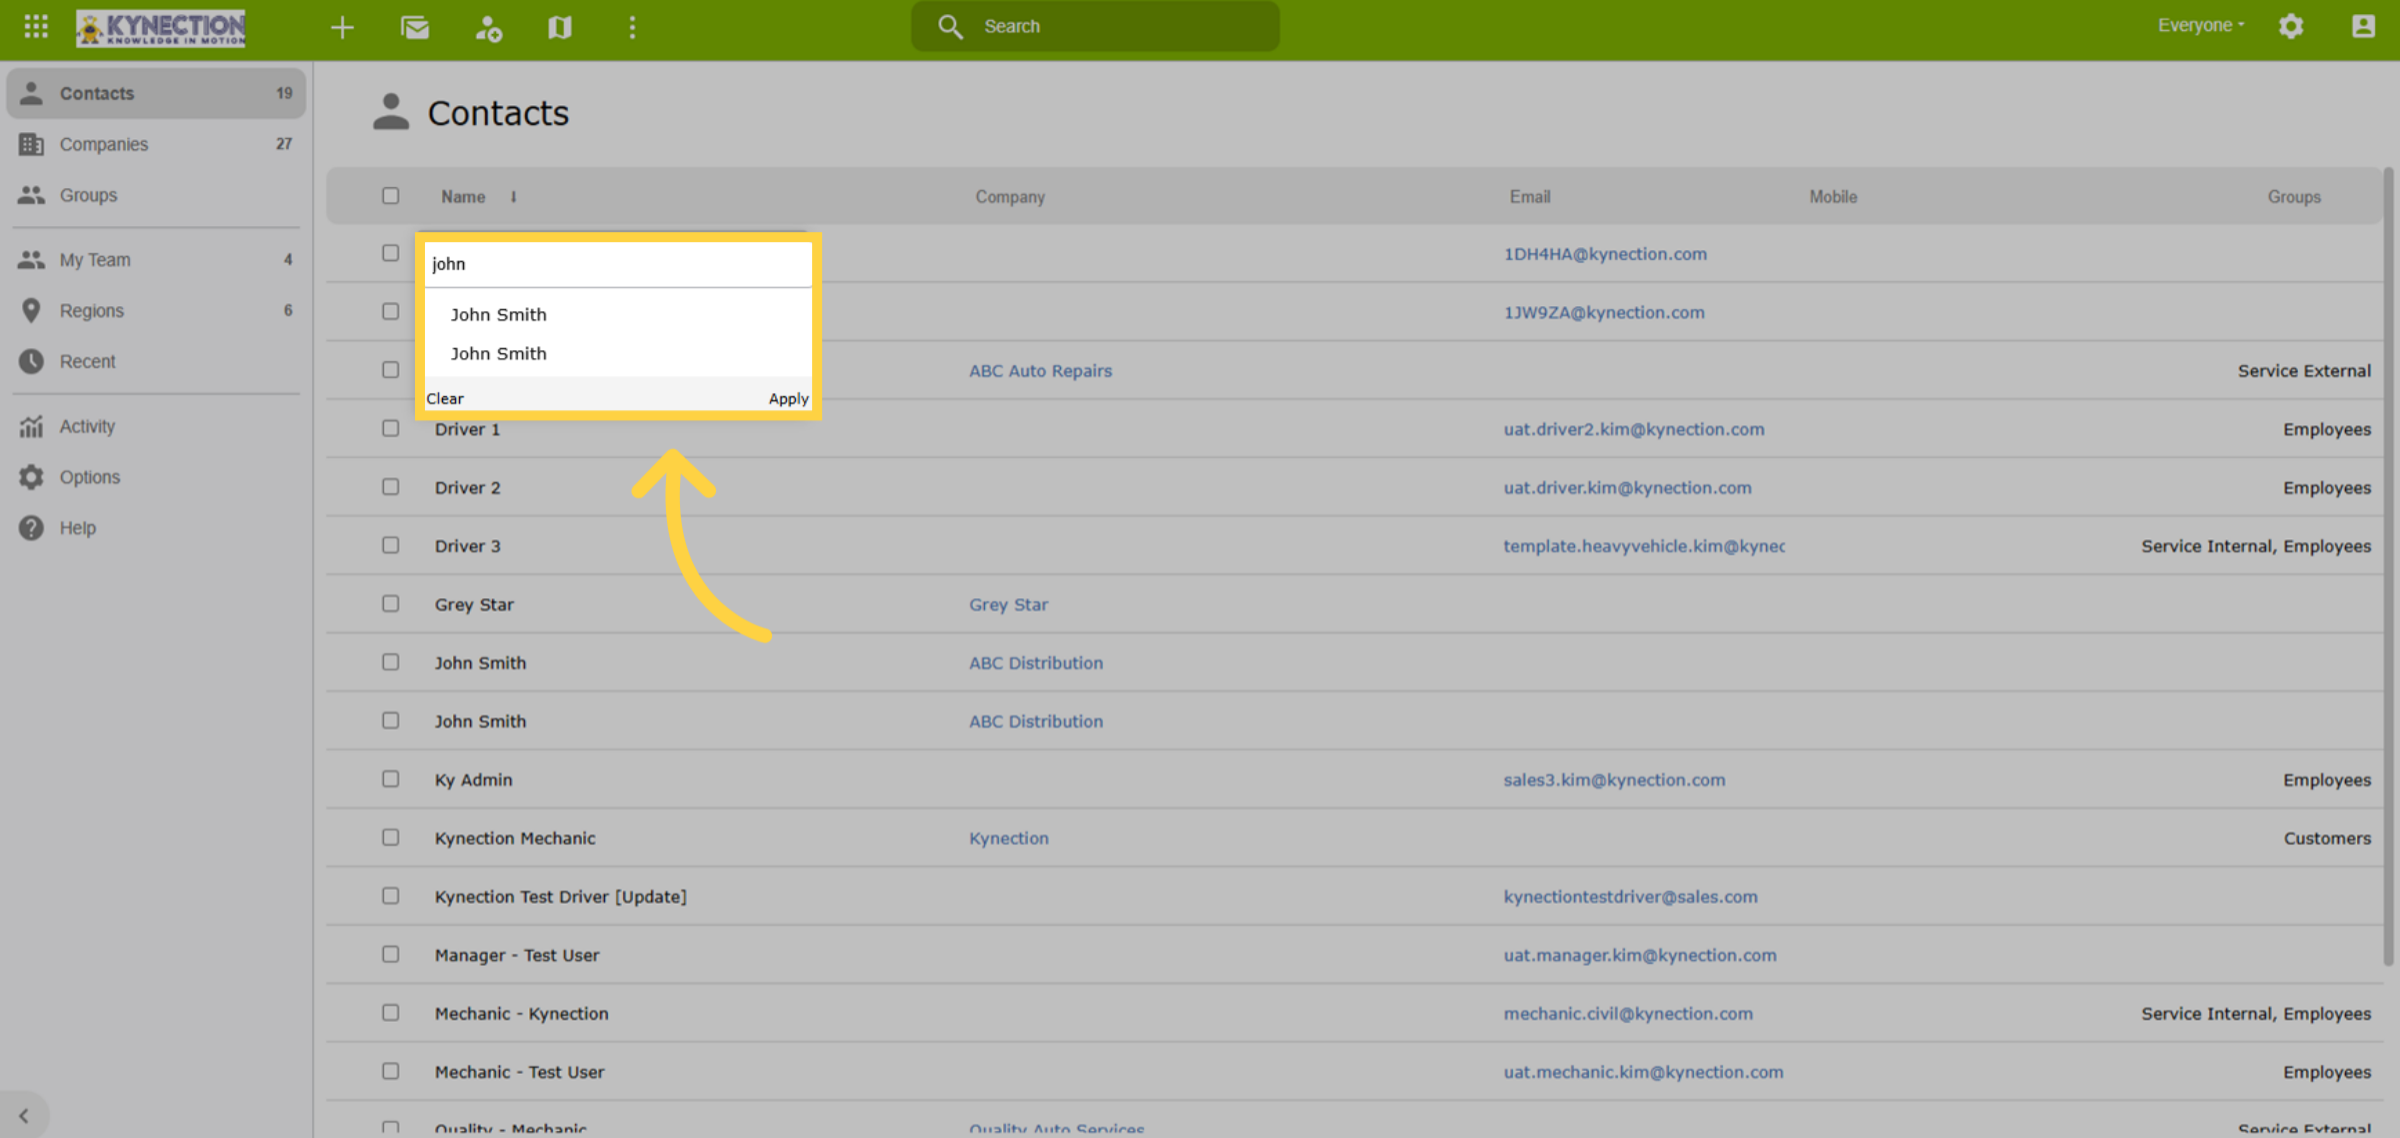Click email mechanic.civil@kynection.com
The height and width of the screenshot is (1138, 2400).
point(1628,1014)
